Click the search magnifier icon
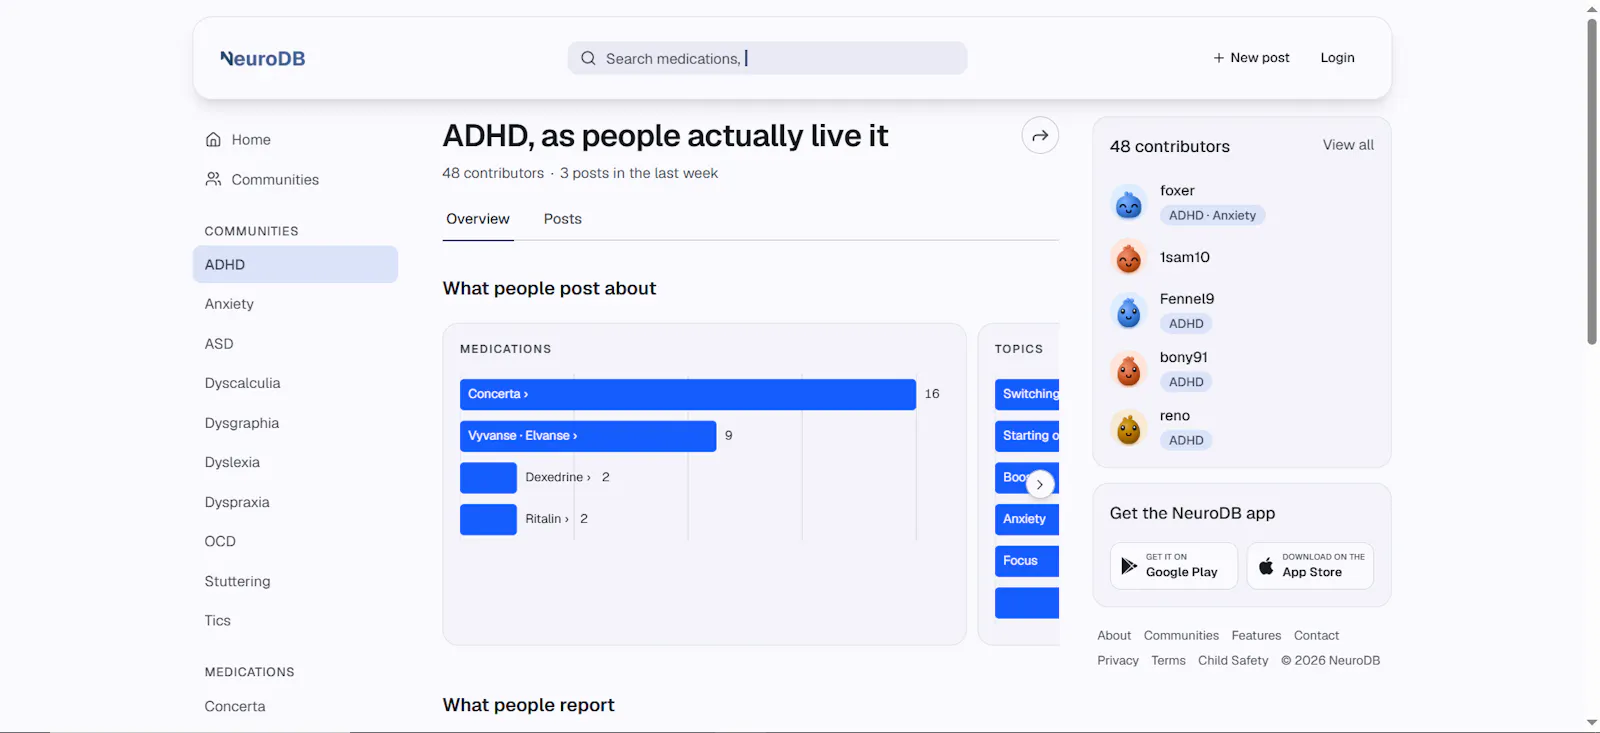1600x733 pixels. click(588, 58)
